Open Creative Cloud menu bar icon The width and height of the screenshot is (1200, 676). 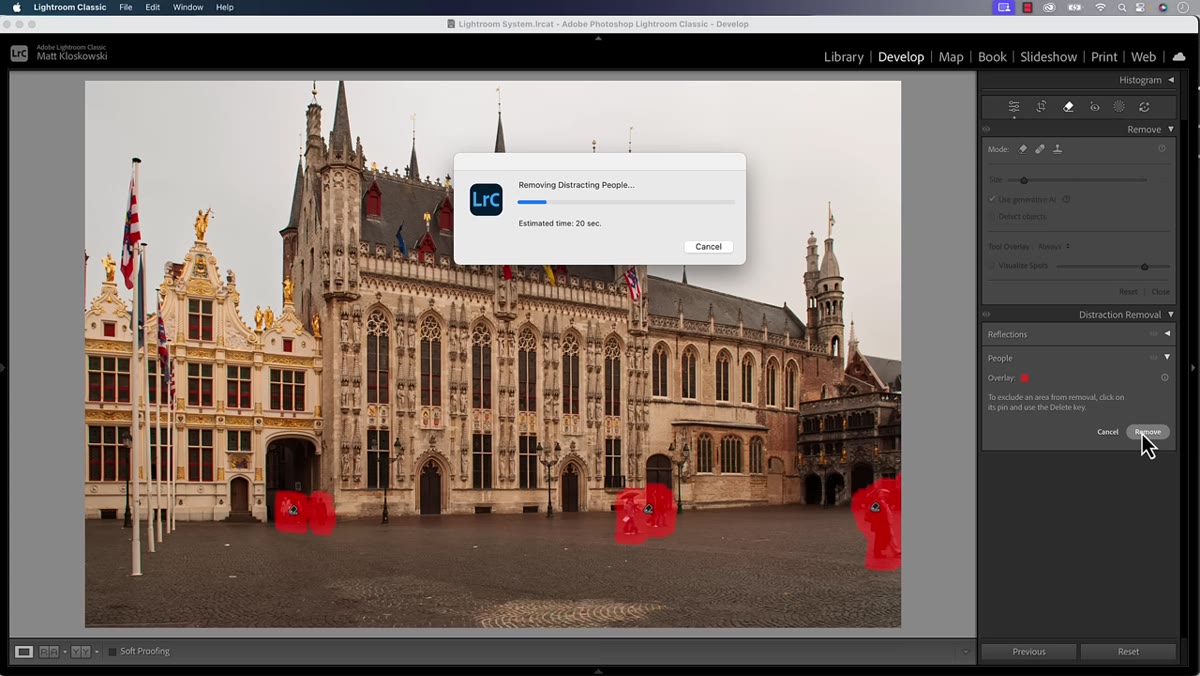(x=1049, y=7)
